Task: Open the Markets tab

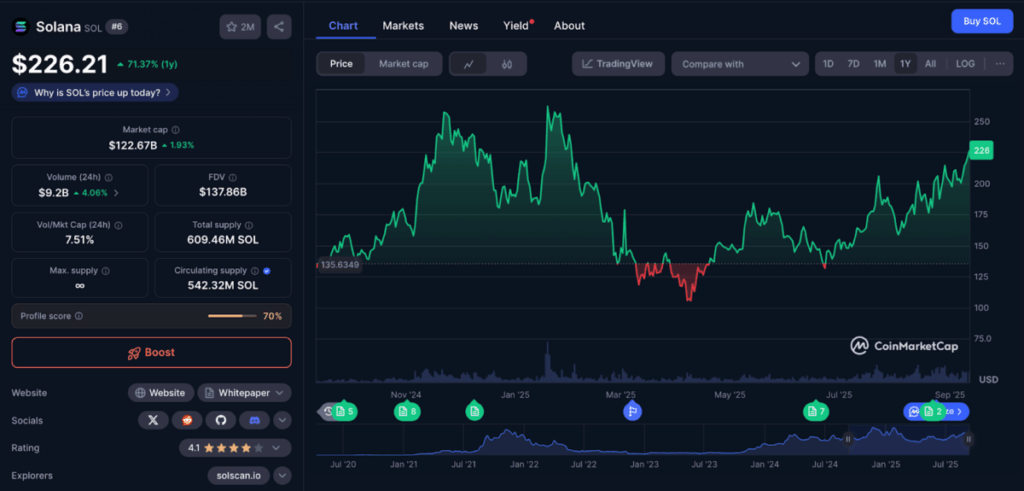Action: [x=403, y=25]
